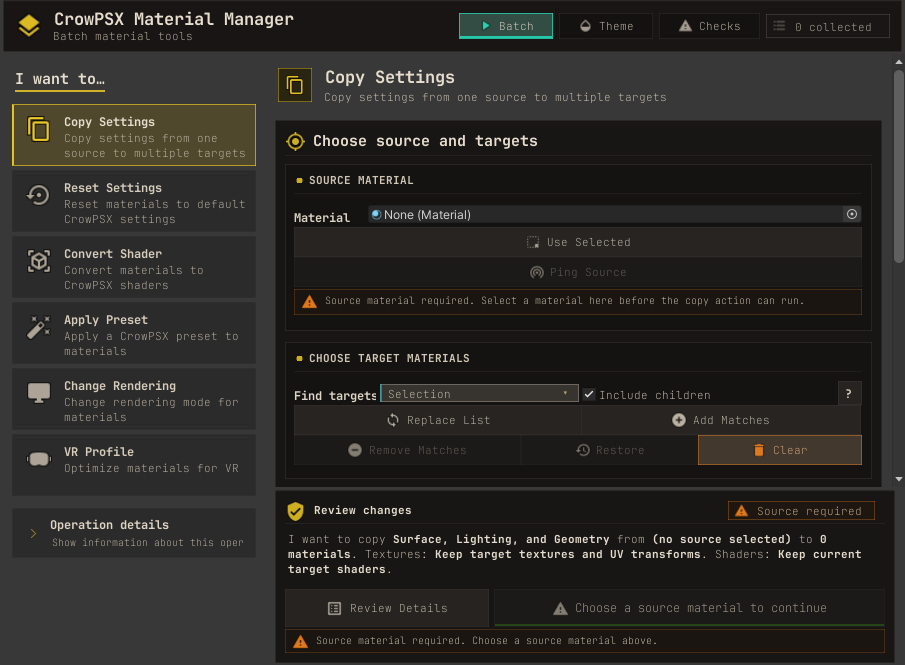The height and width of the screenshot is (665, 905).
Task: Click the Source required status badge
Action: (x=801, y=511)
